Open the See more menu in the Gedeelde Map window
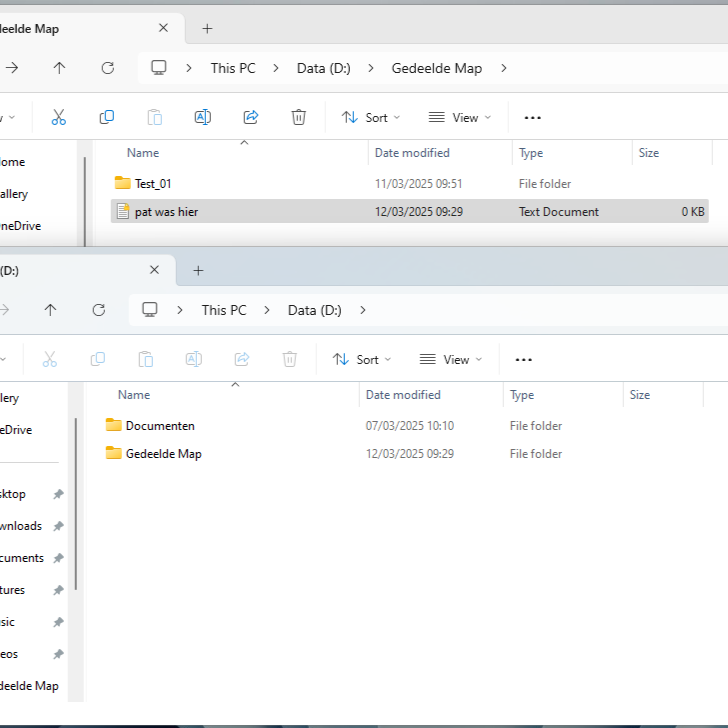Image resolution: width=728 pixels, height=728 pixels. coord(533,118)
